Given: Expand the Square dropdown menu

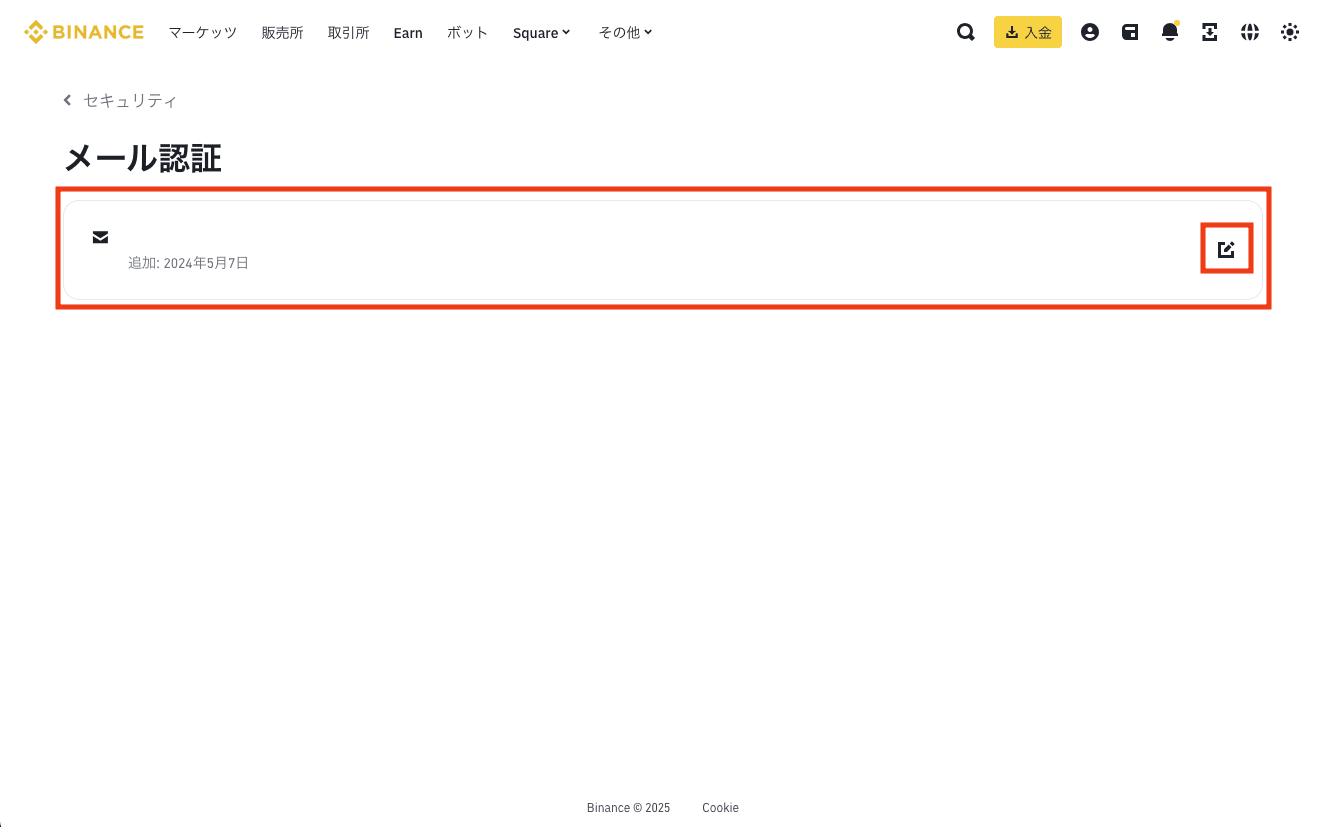Looking at the screenshot, I should (x=542, y=33).
